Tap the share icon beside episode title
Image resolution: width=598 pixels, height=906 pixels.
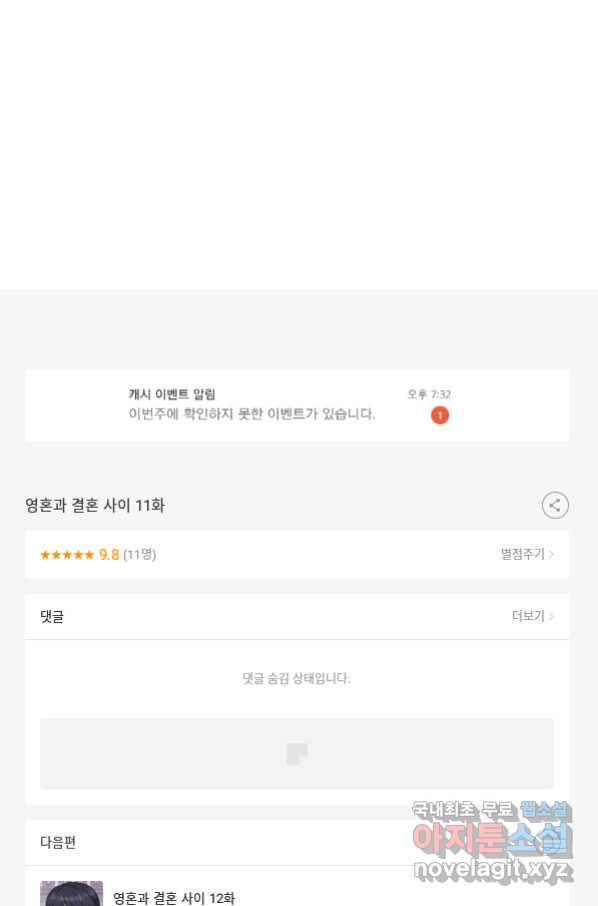tap(555, 506)
